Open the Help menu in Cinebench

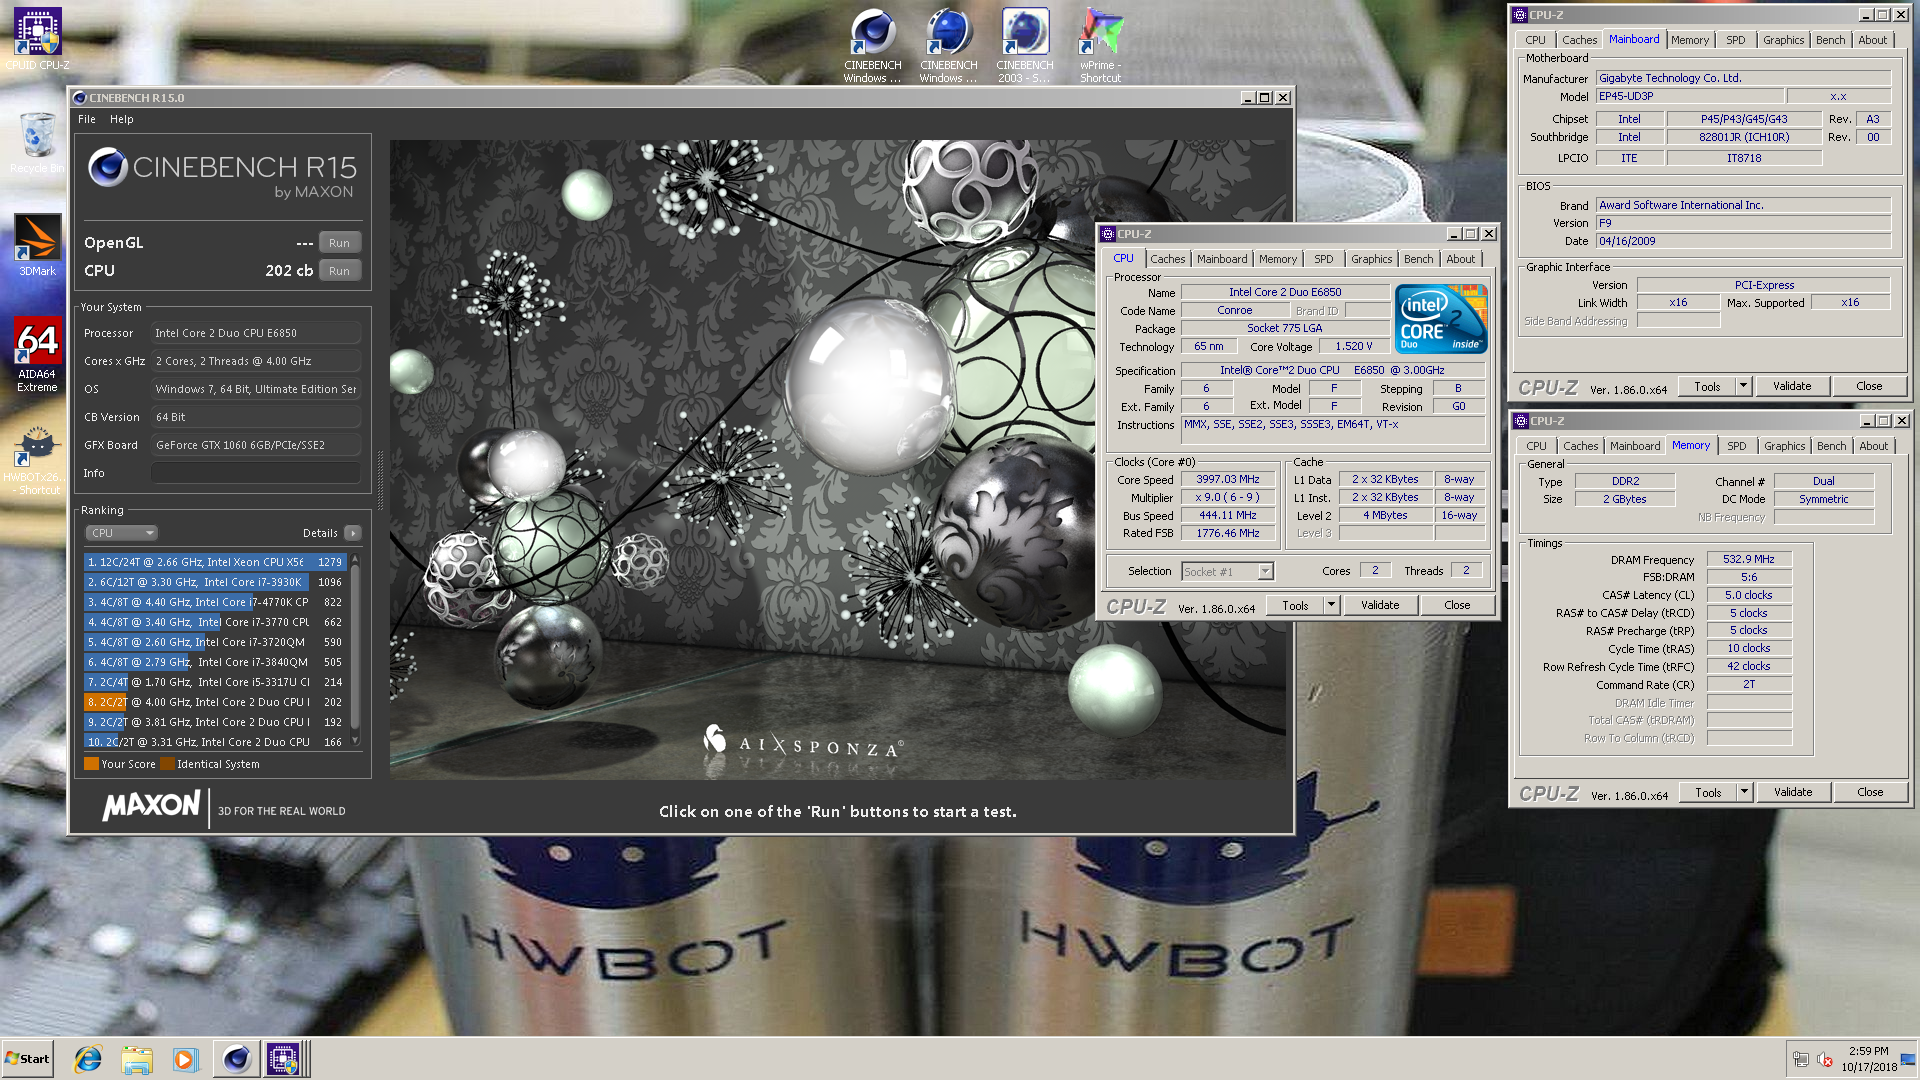pos(121,119)
